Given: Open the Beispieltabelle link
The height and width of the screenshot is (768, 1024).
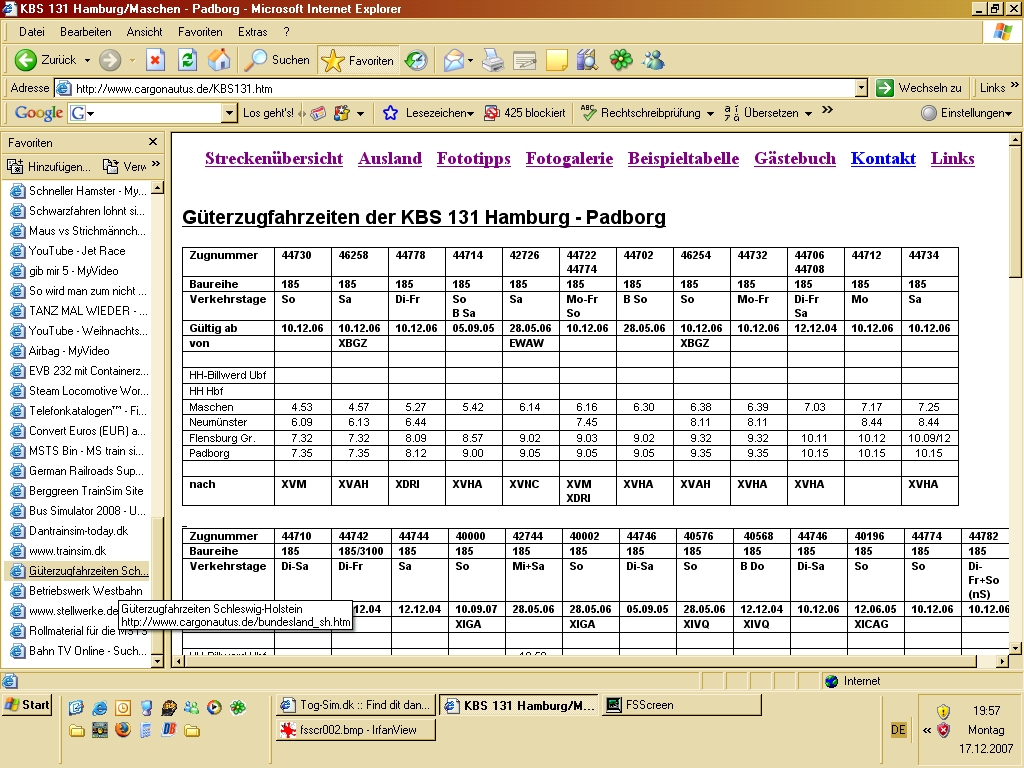Looking at the screenshot, I should pyautogui.click(x=683, y=159).
